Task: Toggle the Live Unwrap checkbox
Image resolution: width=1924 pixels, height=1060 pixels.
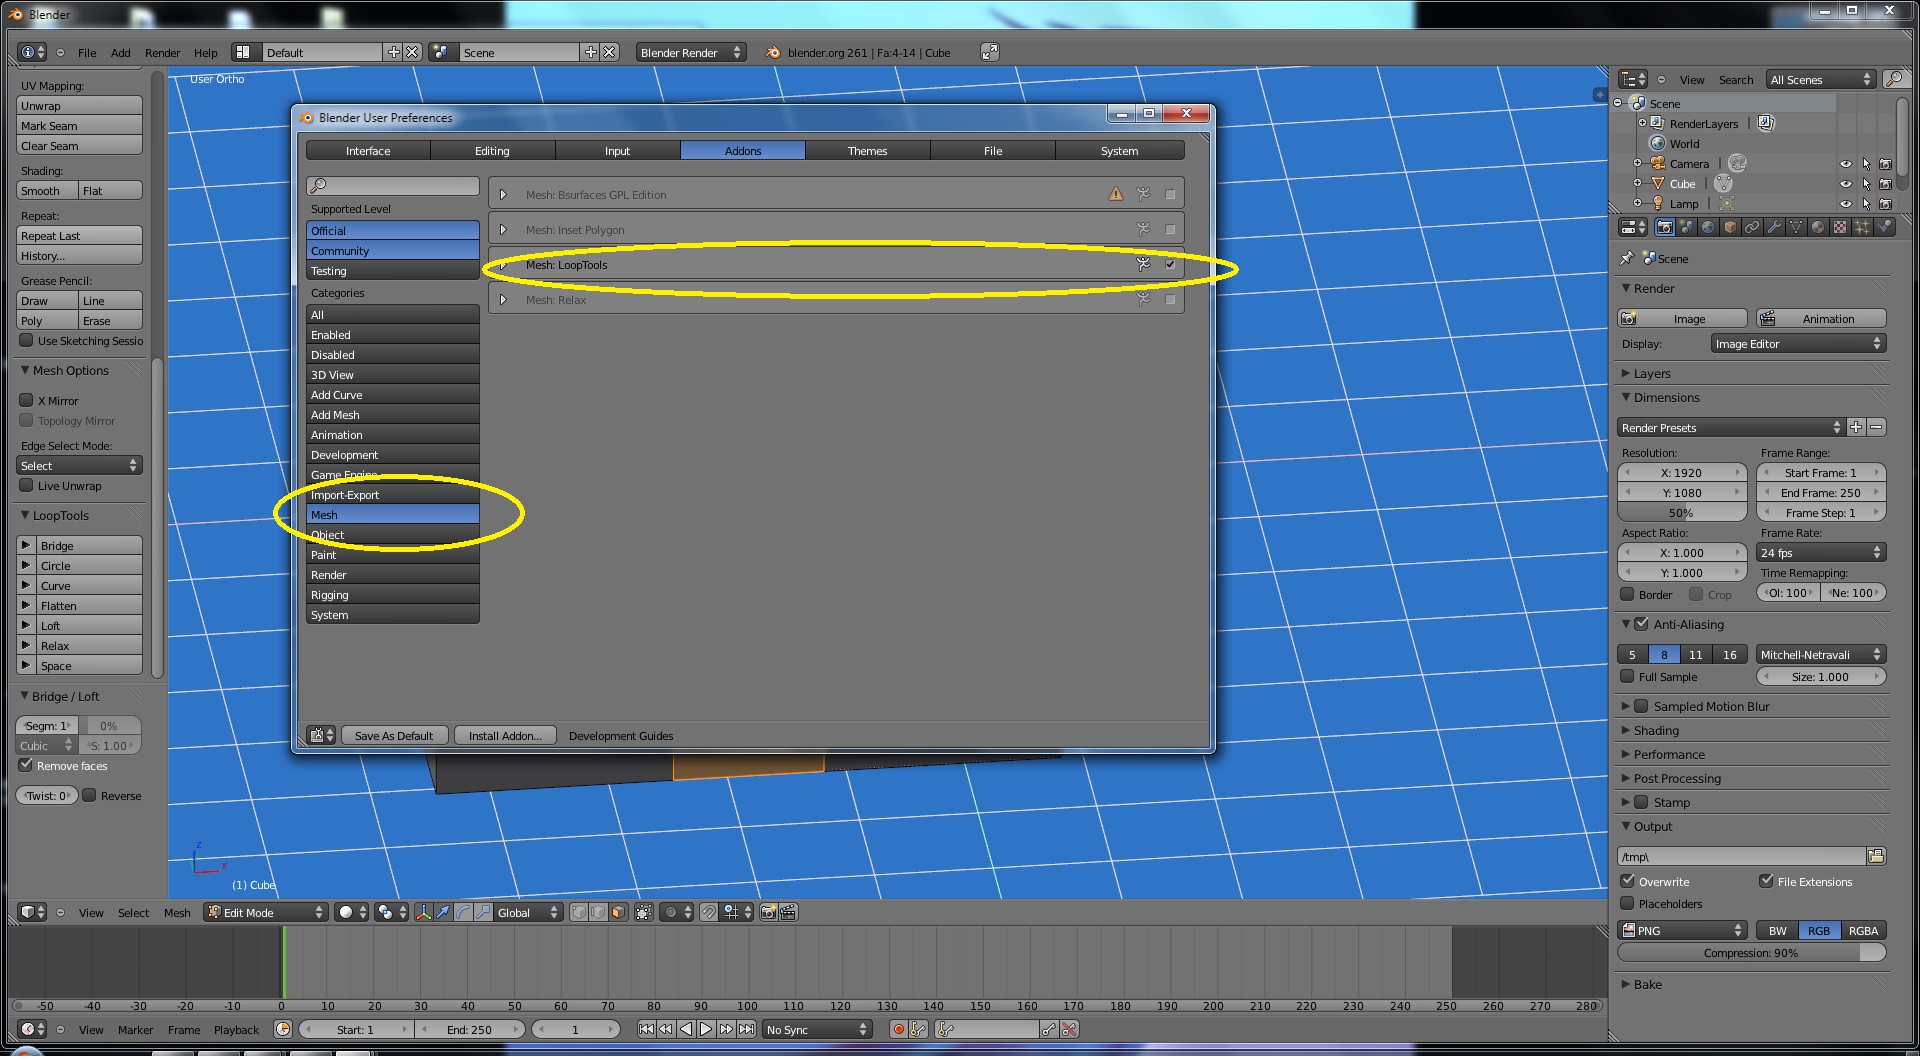Action: (27, 486)
